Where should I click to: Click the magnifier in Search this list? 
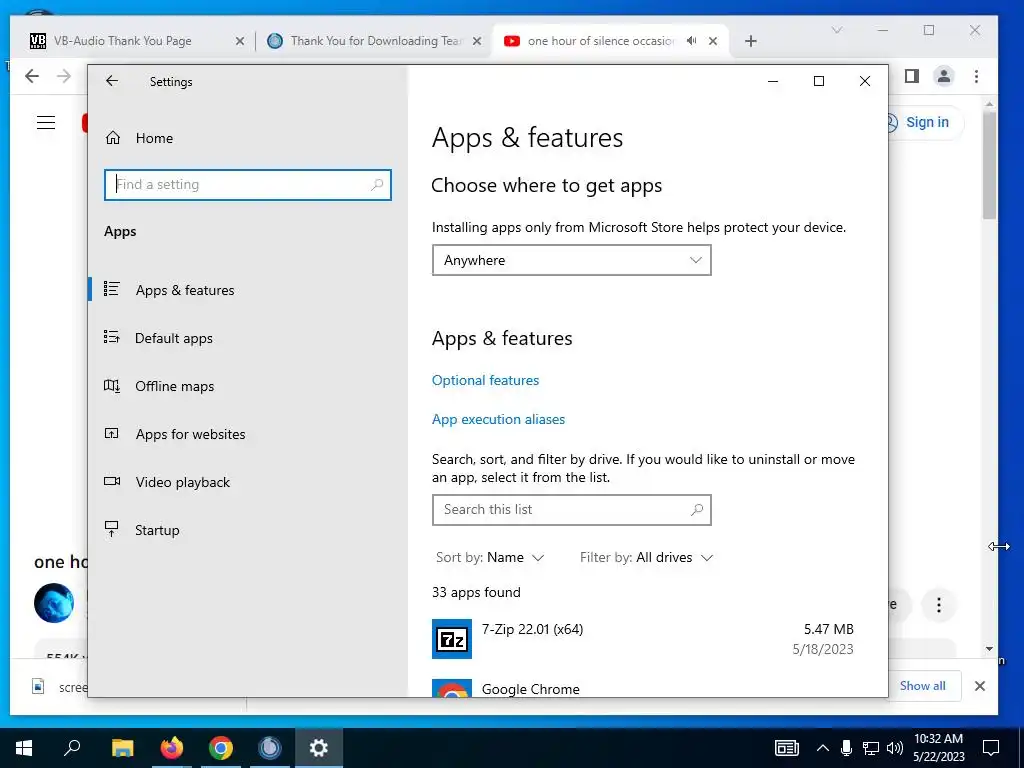click(697, 509)
